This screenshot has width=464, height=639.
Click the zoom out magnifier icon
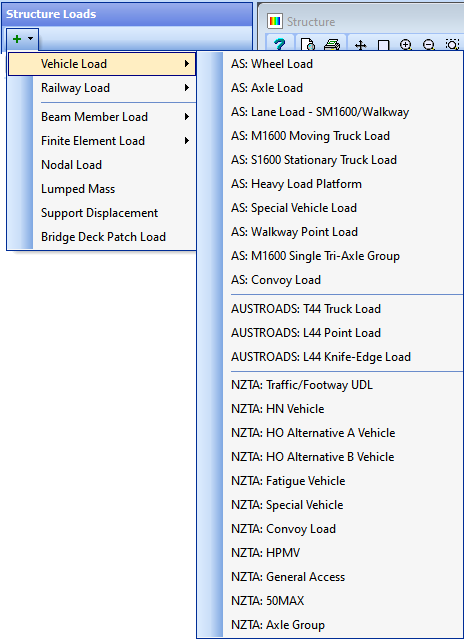tap(429, 44)
